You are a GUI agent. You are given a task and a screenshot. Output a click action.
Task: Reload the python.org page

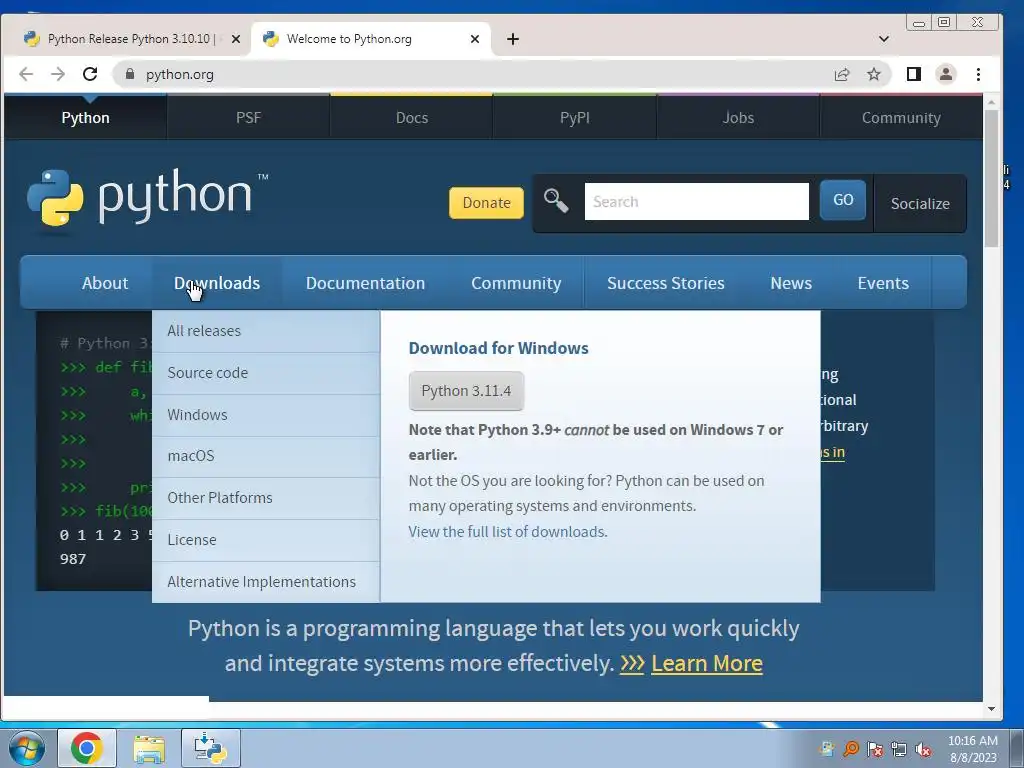point(90,74)
